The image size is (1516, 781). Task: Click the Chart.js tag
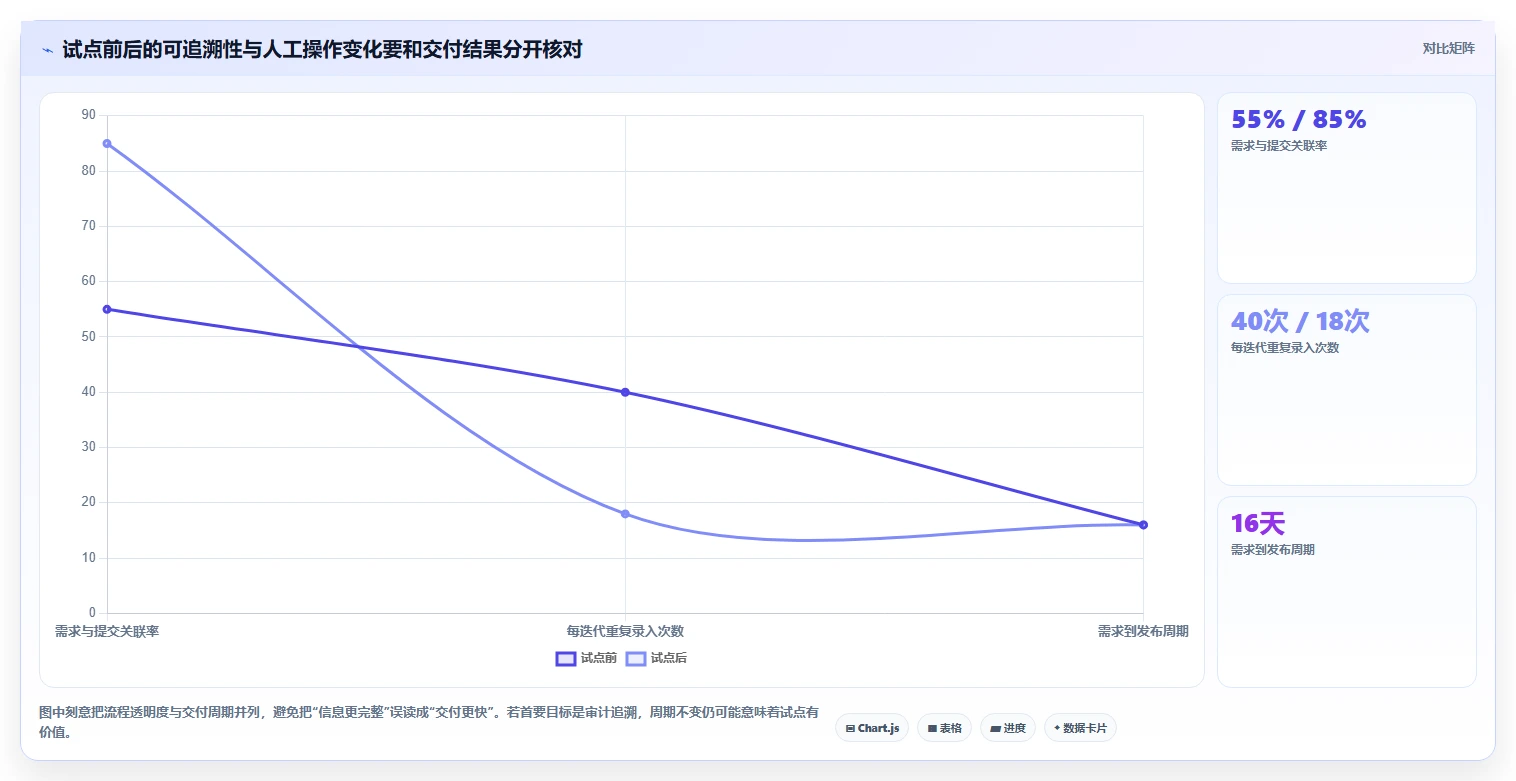(872, 728)
